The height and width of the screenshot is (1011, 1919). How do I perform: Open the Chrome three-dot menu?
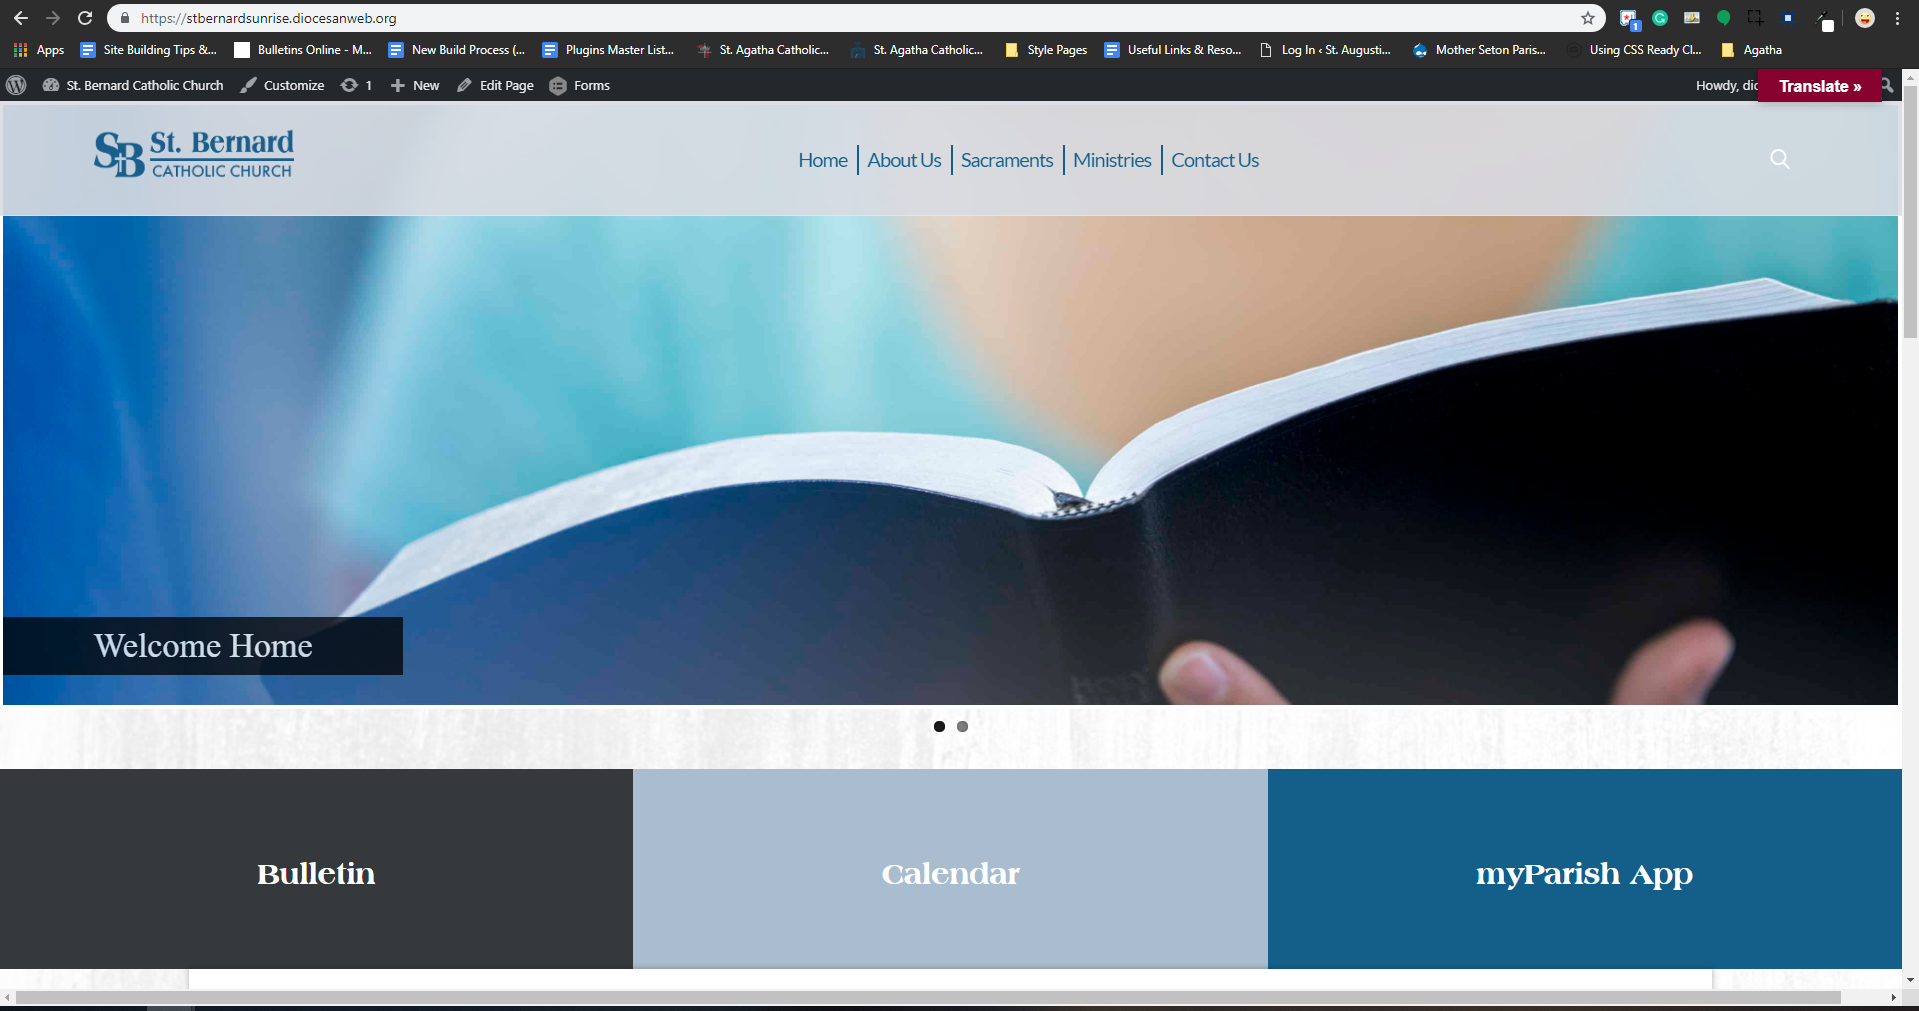(x=1897, y=18)
